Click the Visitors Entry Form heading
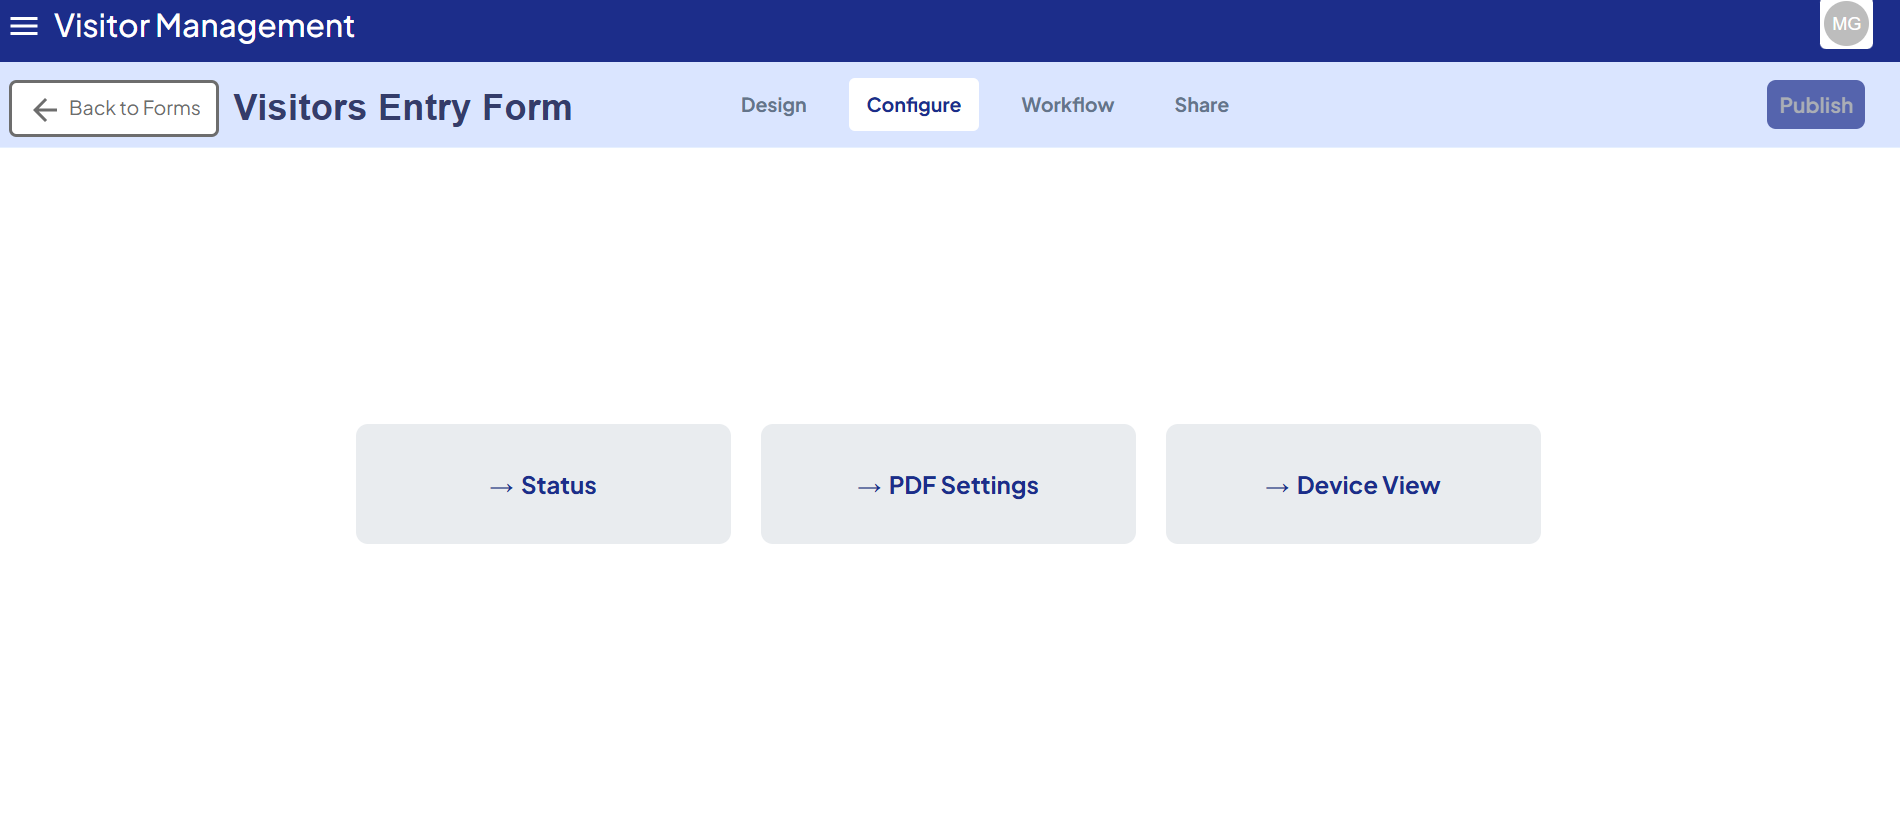 click(402, 107)
